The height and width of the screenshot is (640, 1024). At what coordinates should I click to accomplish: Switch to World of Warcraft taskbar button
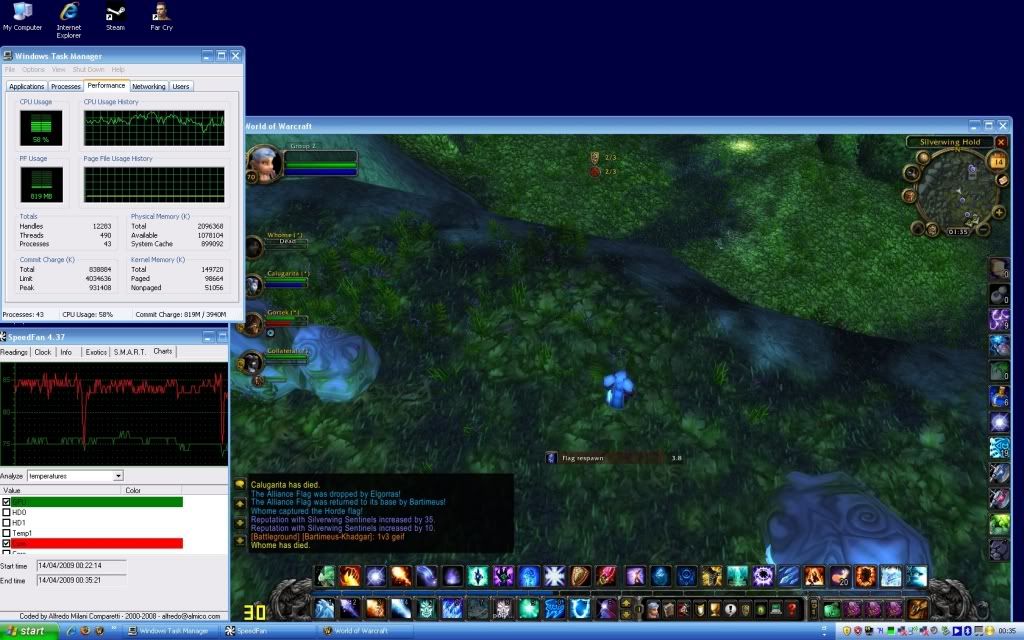tap(366, 631)
